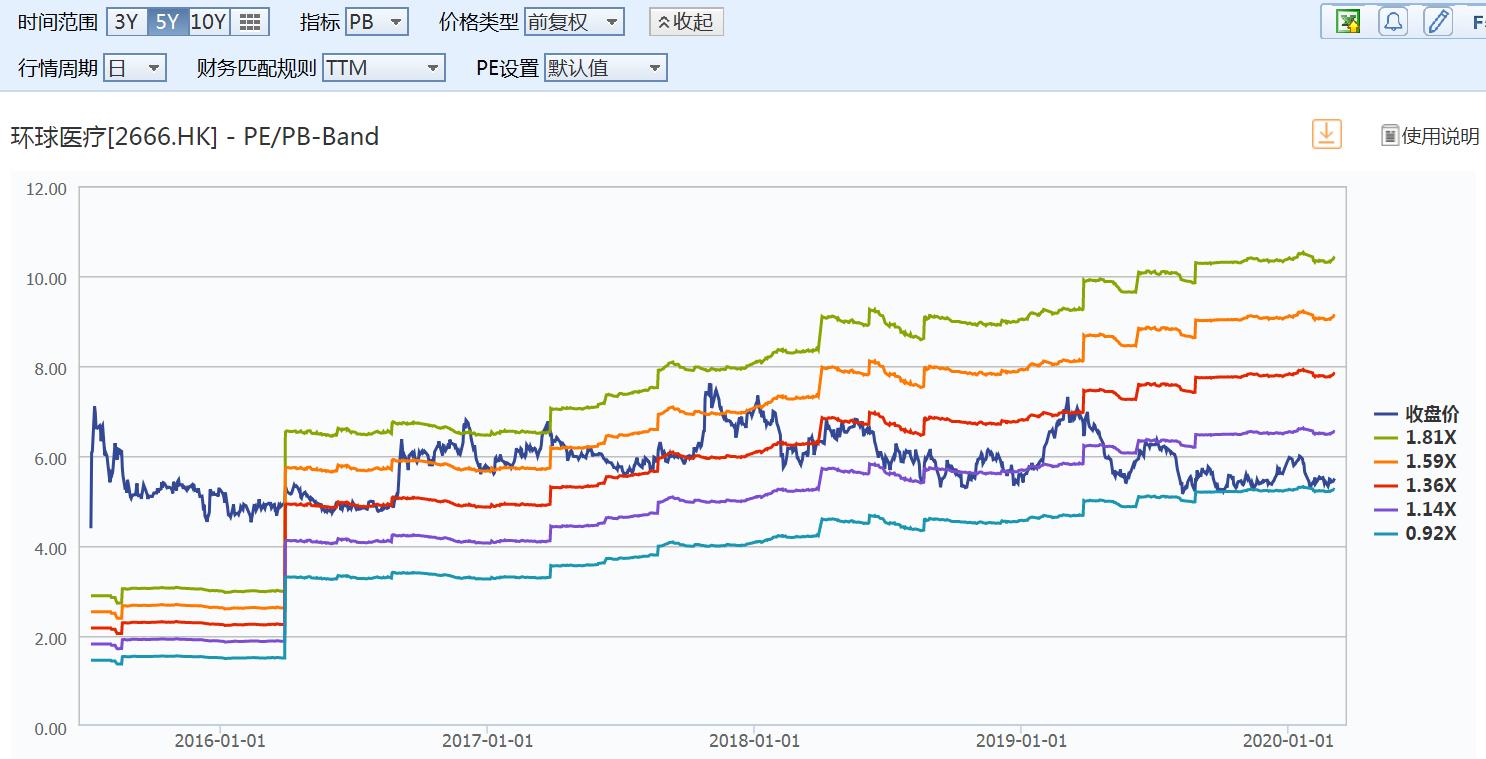Open the bell alert icon
1486x759 pixels.
click(x=1393, y=21)
